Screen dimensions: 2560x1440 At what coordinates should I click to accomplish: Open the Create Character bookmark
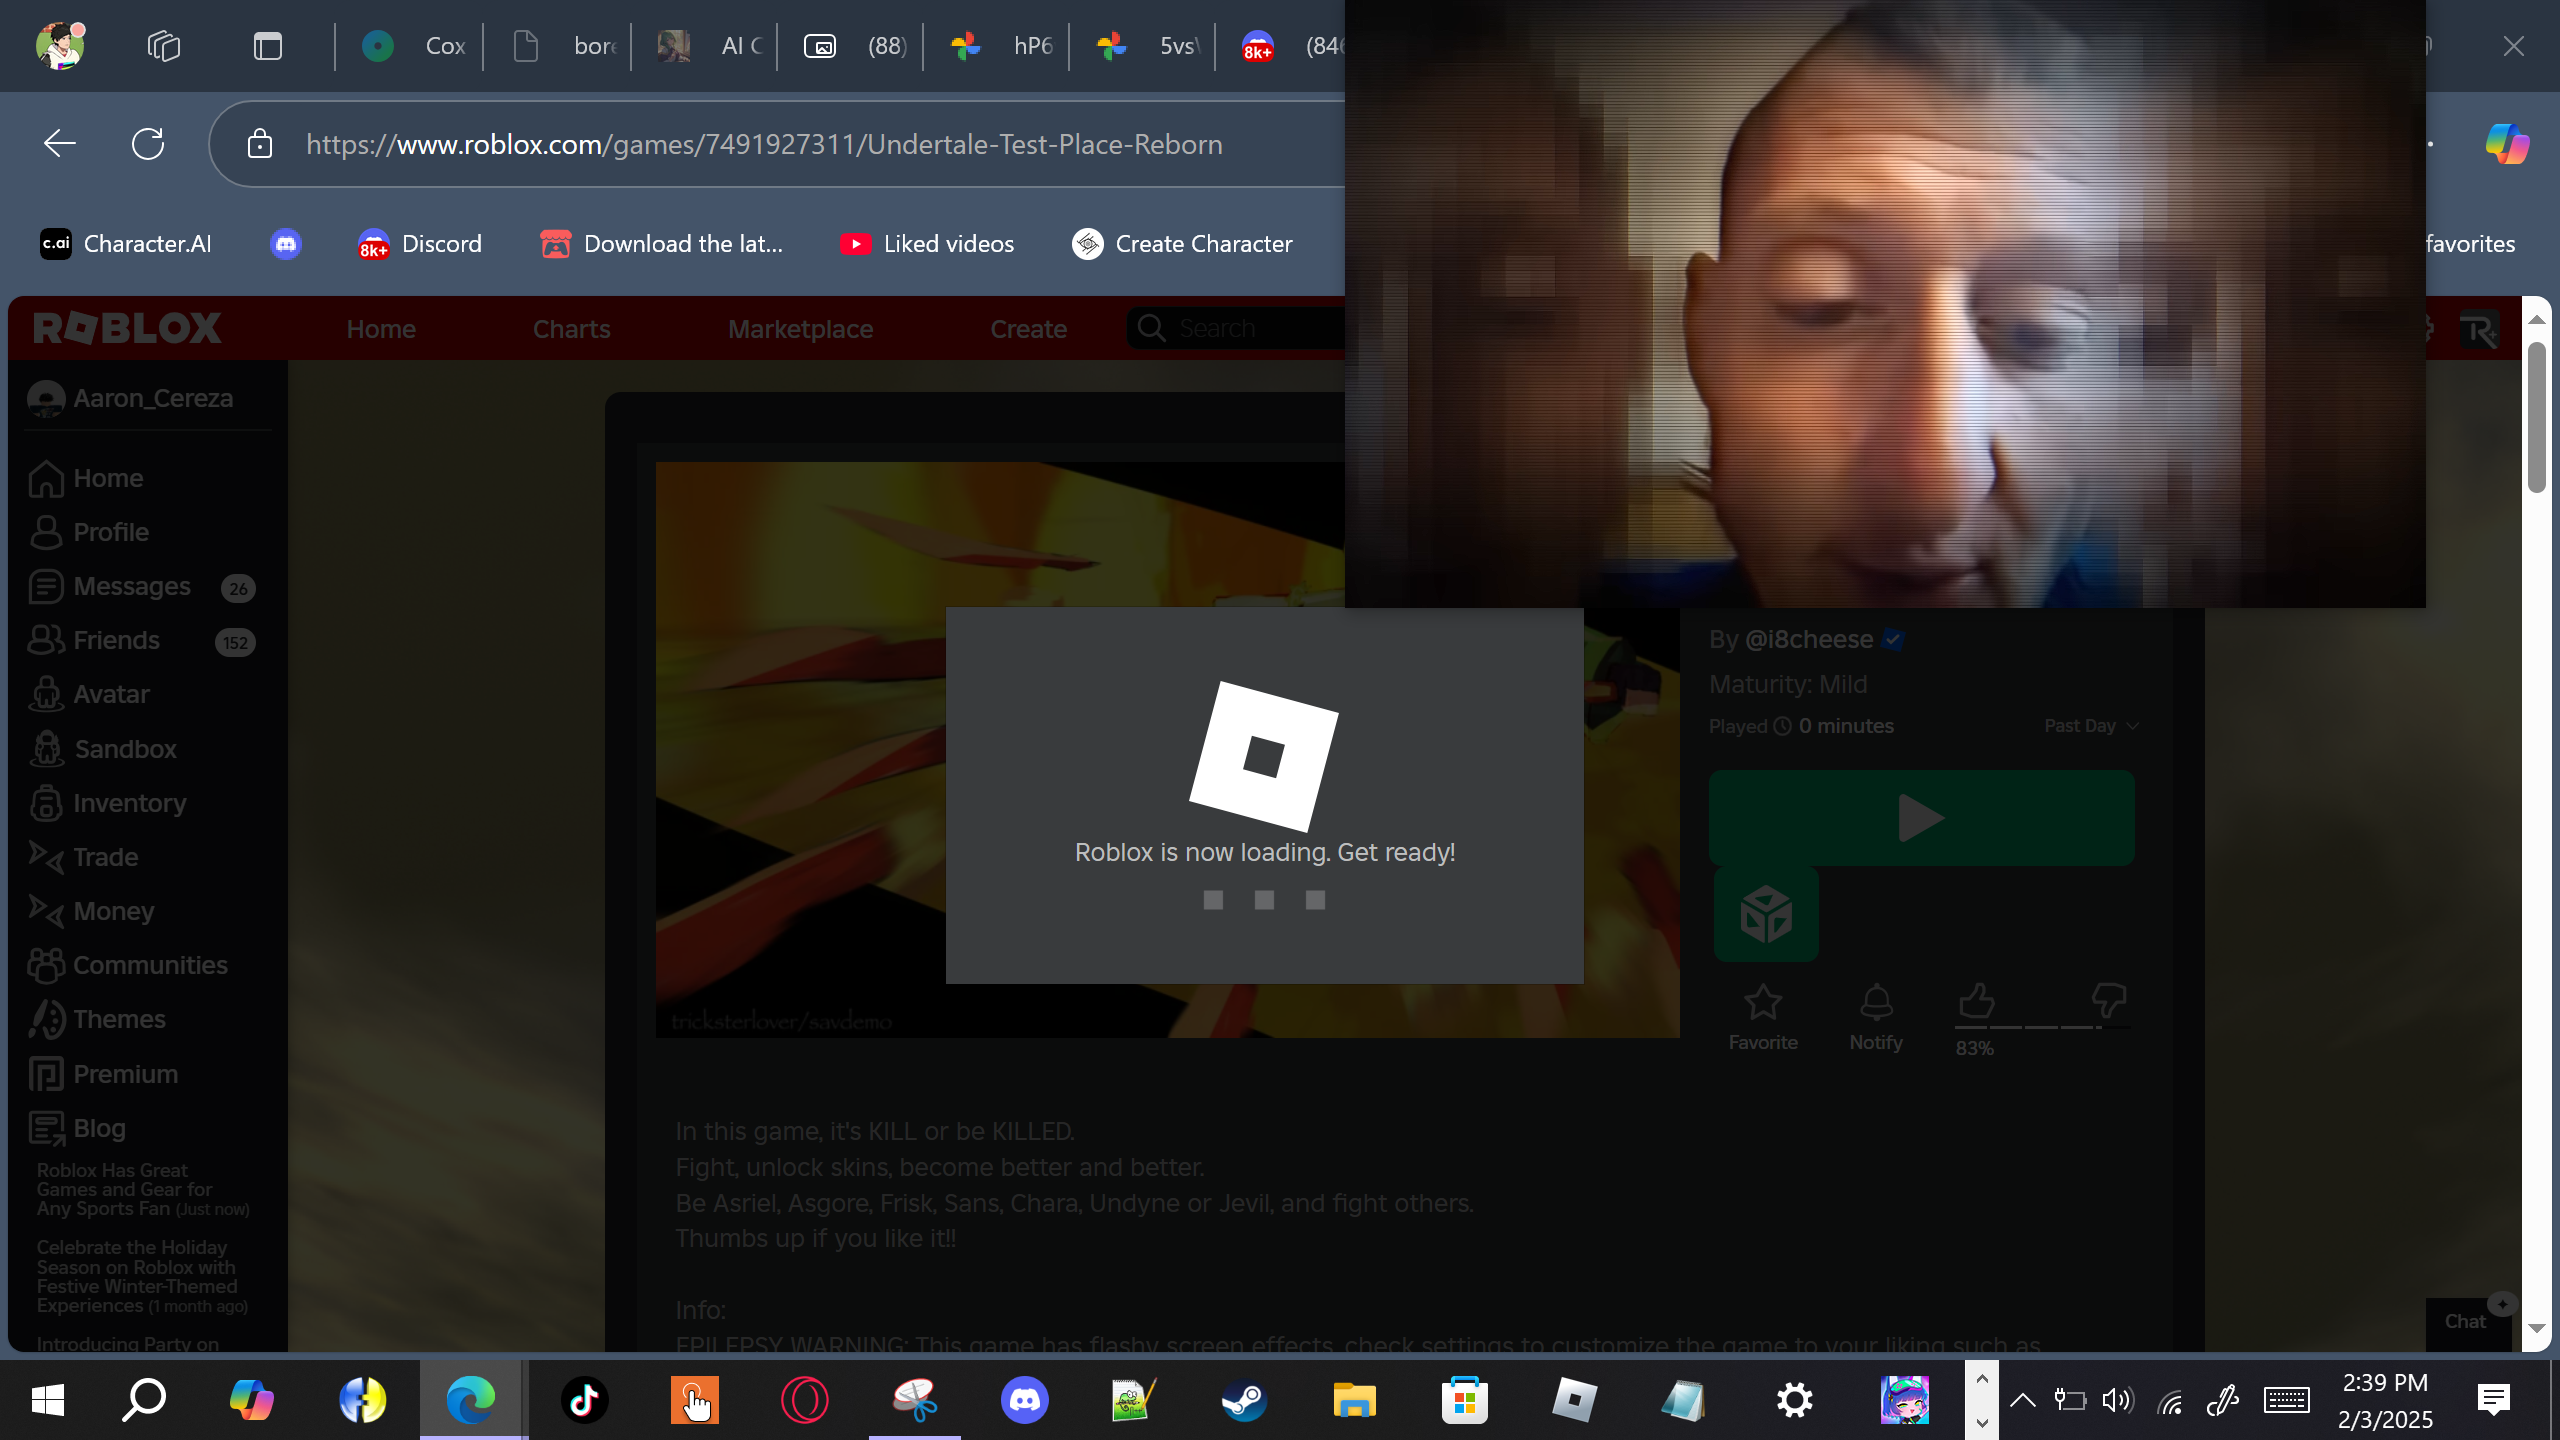[1182, 244]
